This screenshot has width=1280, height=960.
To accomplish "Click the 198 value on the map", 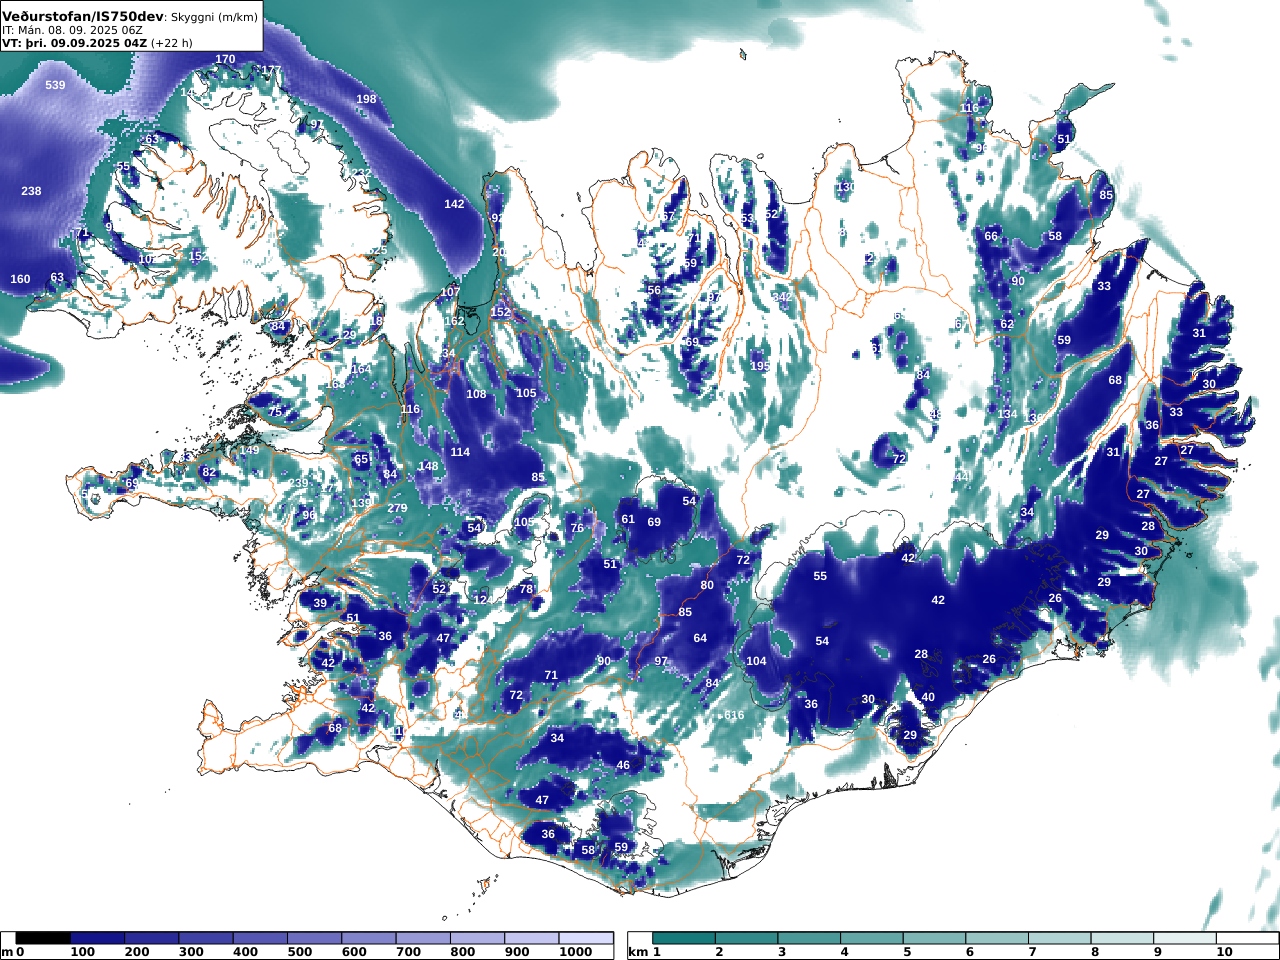I will [367, 99].
